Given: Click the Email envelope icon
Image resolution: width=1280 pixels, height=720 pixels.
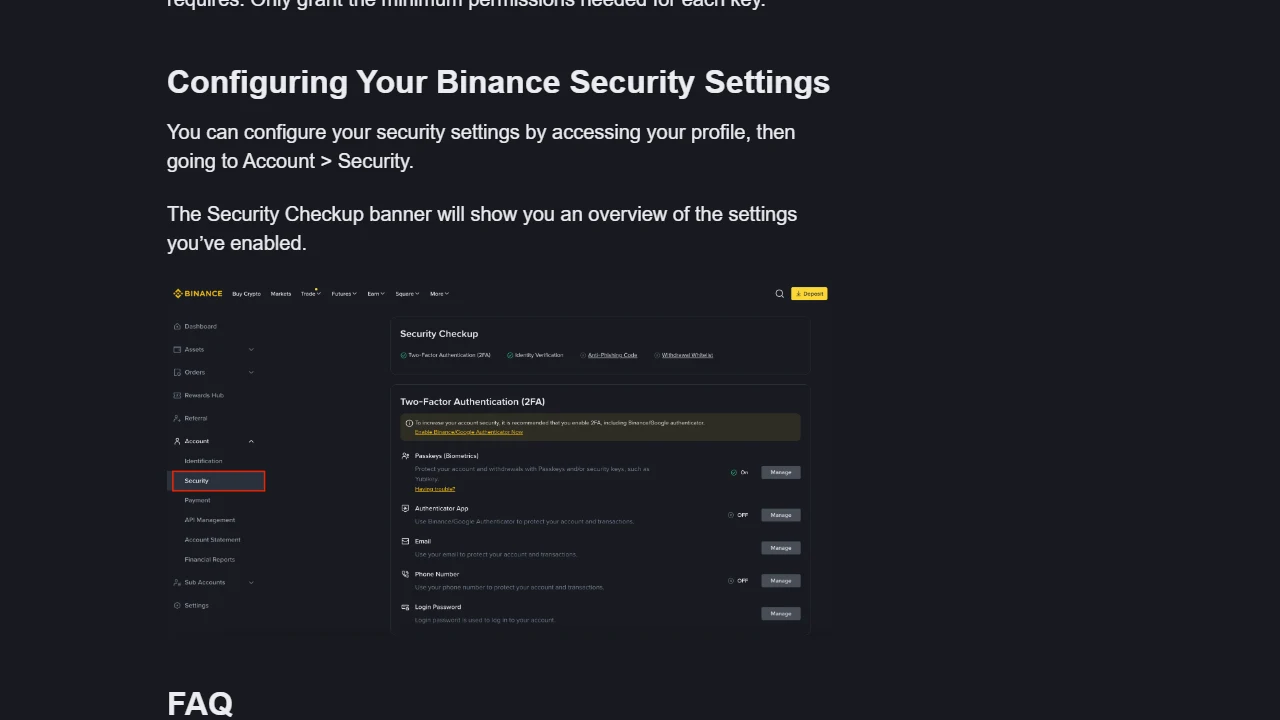Looking at the screenshot, I should click(405, 541).
